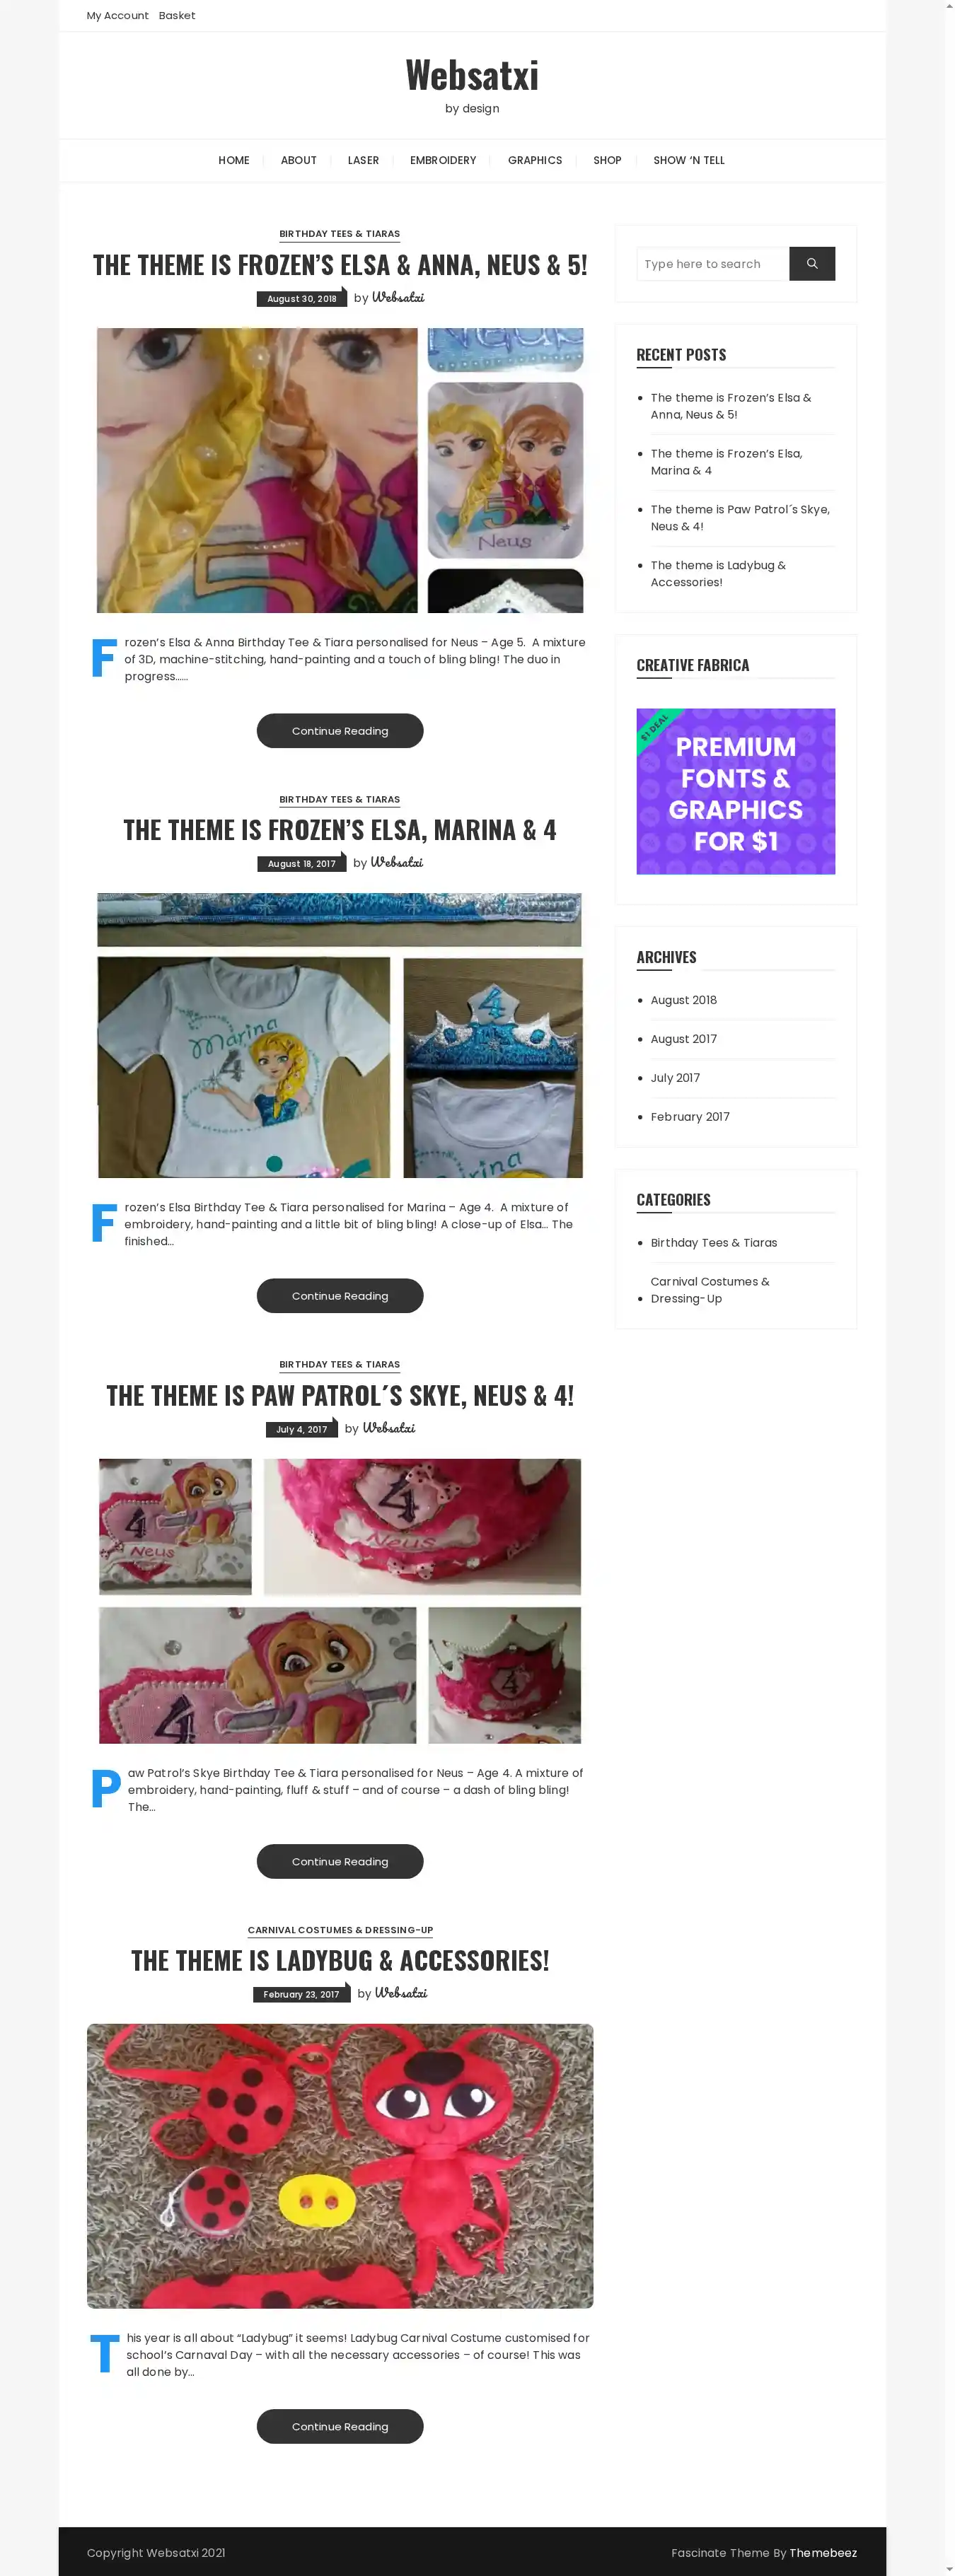
Task: Continue Reading the Frozen Elsa & Anna post
Action: tap(340, 731)
